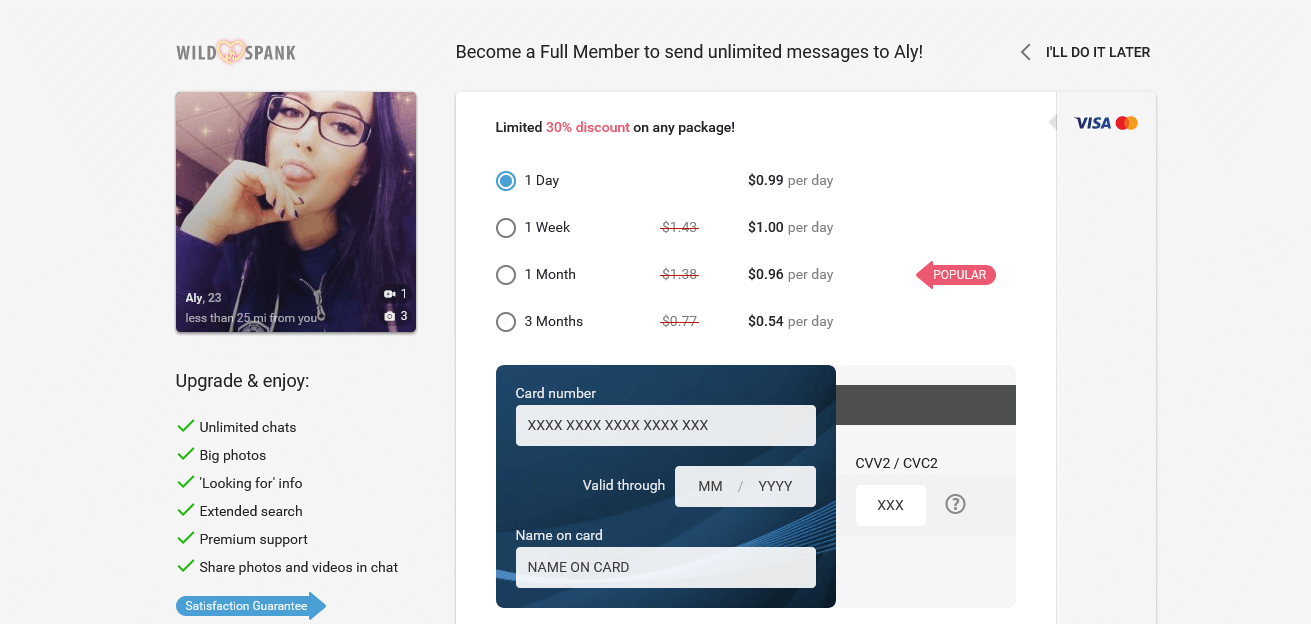Click the Name on card field
This screenshot has width=1311, height=624.
[x=666, y=567]
